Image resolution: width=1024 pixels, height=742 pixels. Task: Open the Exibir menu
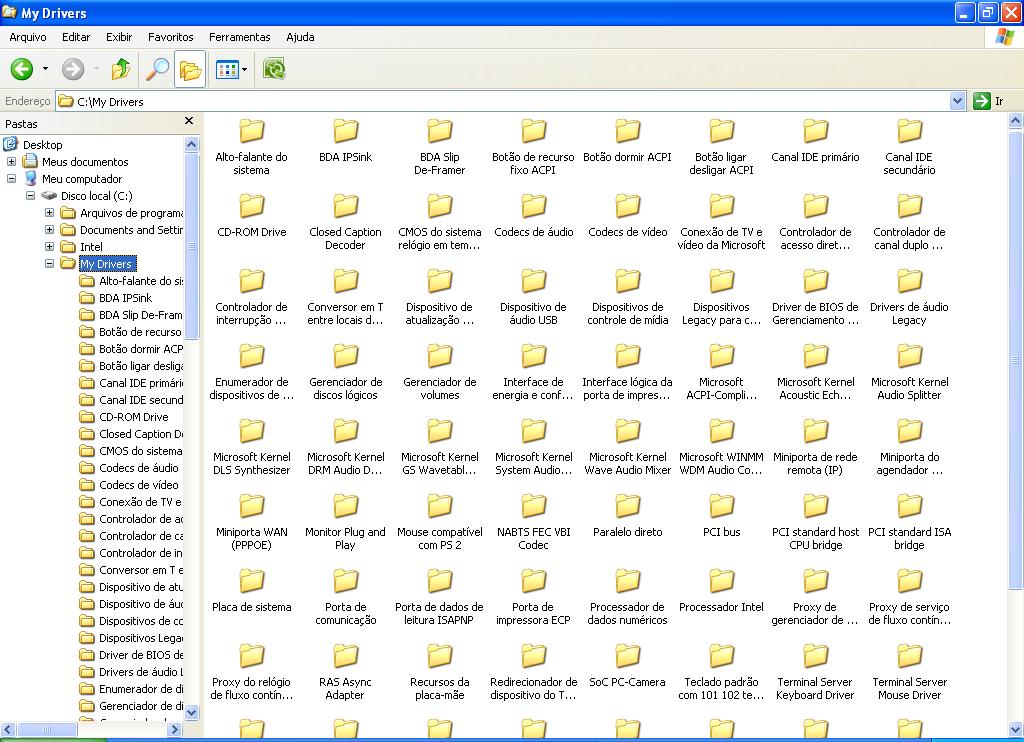tap(119, 37)
